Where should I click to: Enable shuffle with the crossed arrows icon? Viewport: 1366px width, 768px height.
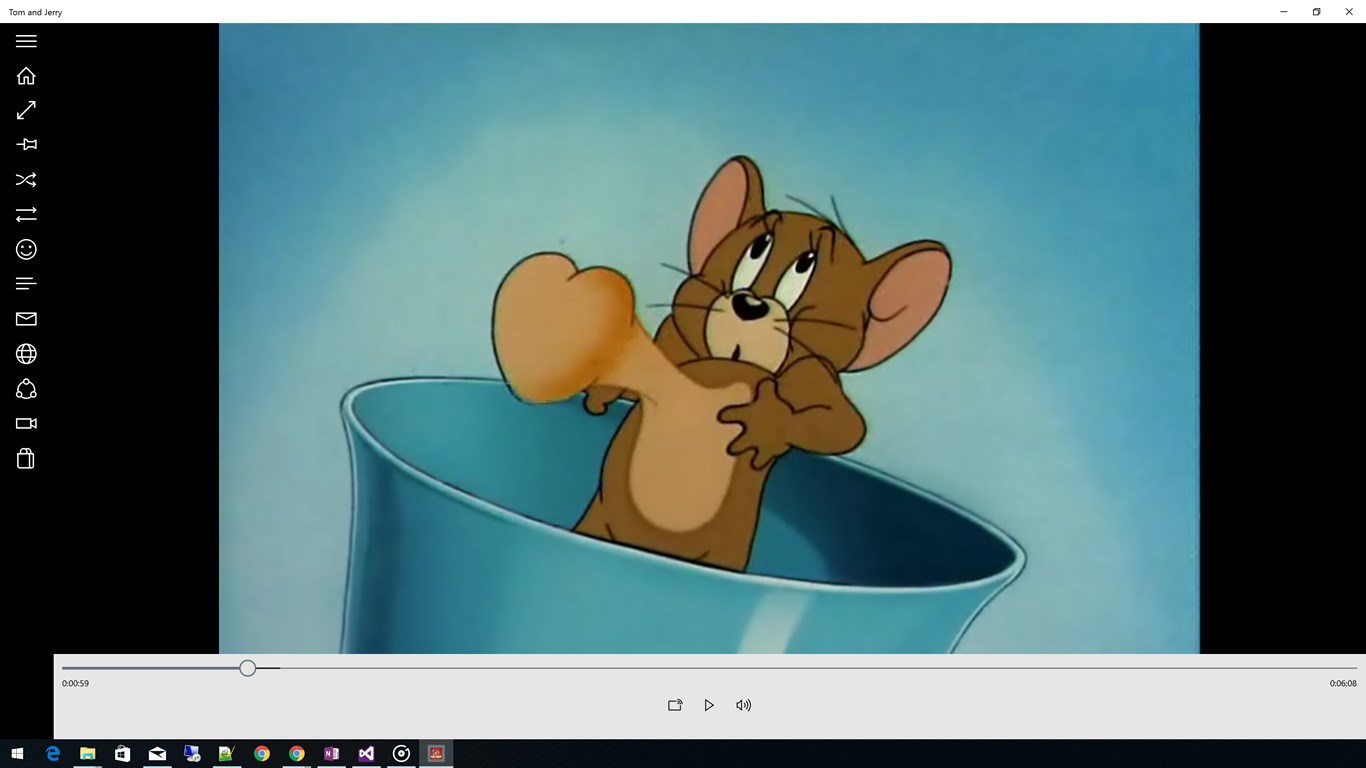[26, 180]
